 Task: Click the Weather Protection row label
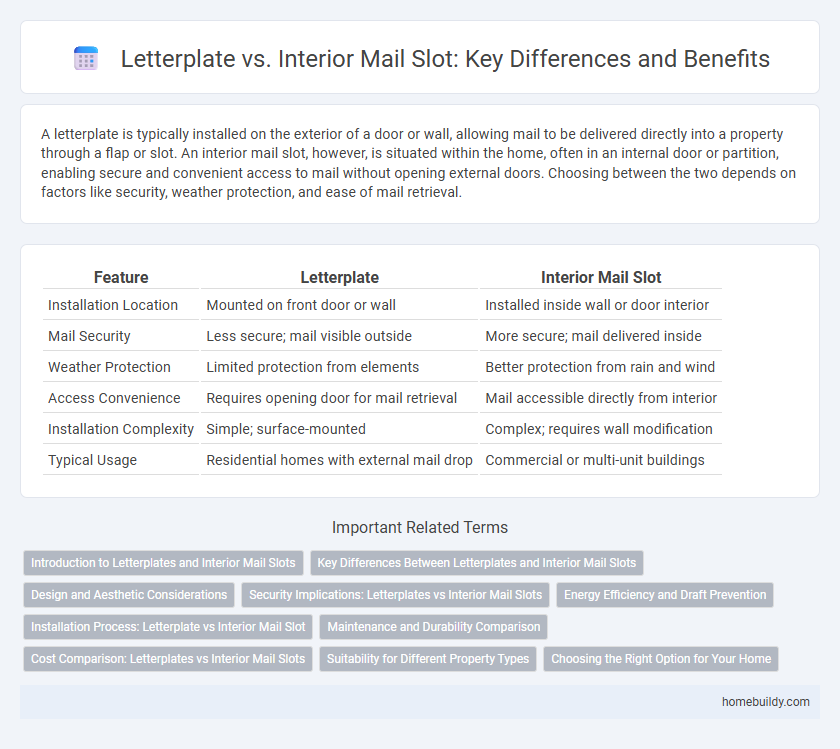click(109, 367)
